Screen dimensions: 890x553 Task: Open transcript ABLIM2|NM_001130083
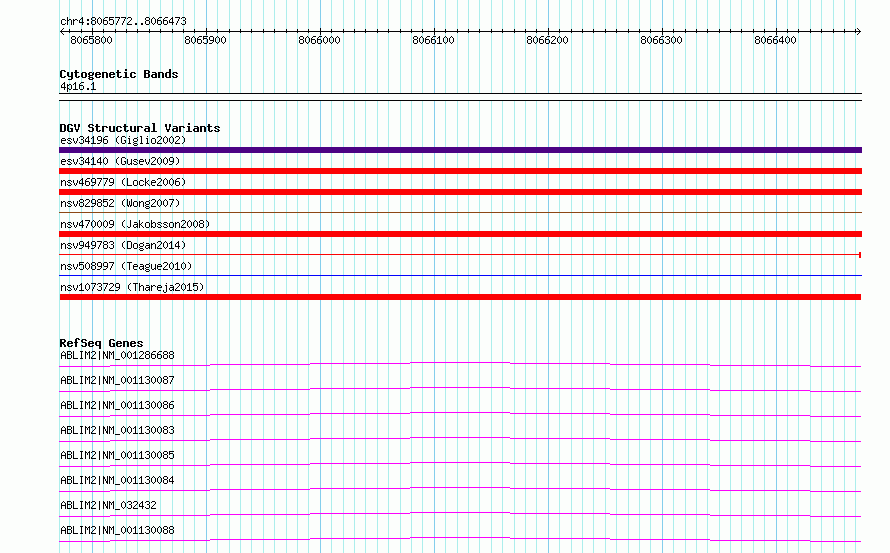117,430
